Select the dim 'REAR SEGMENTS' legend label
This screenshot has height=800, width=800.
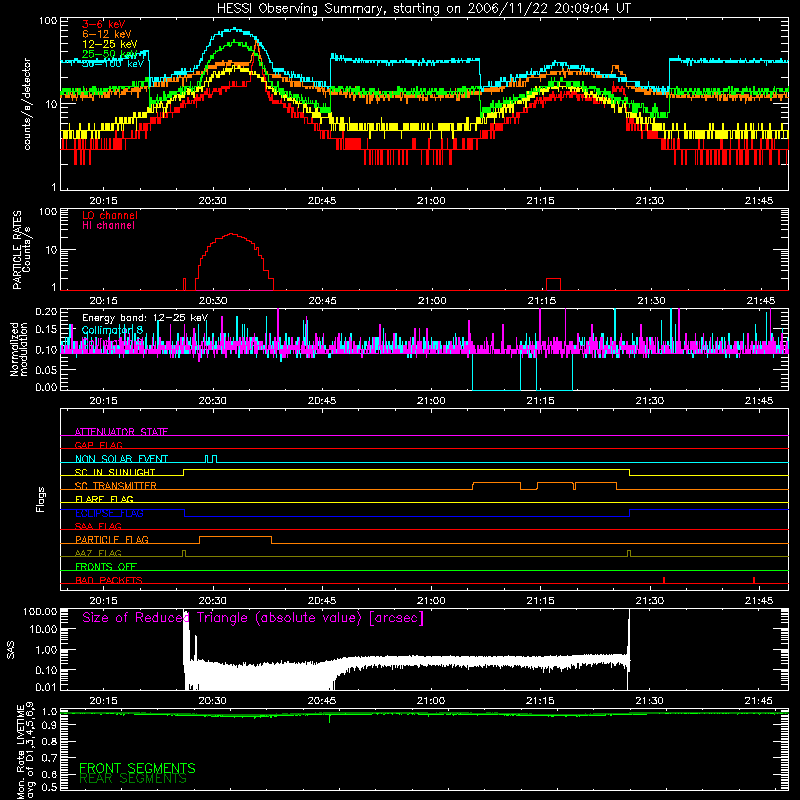pyautogui.click(x=133, y=779)
